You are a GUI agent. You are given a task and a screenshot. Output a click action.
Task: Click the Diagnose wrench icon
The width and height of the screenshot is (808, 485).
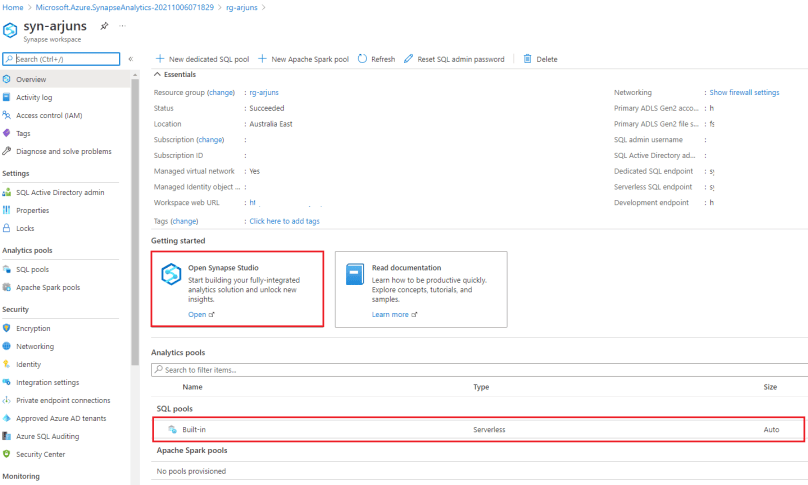6,151
